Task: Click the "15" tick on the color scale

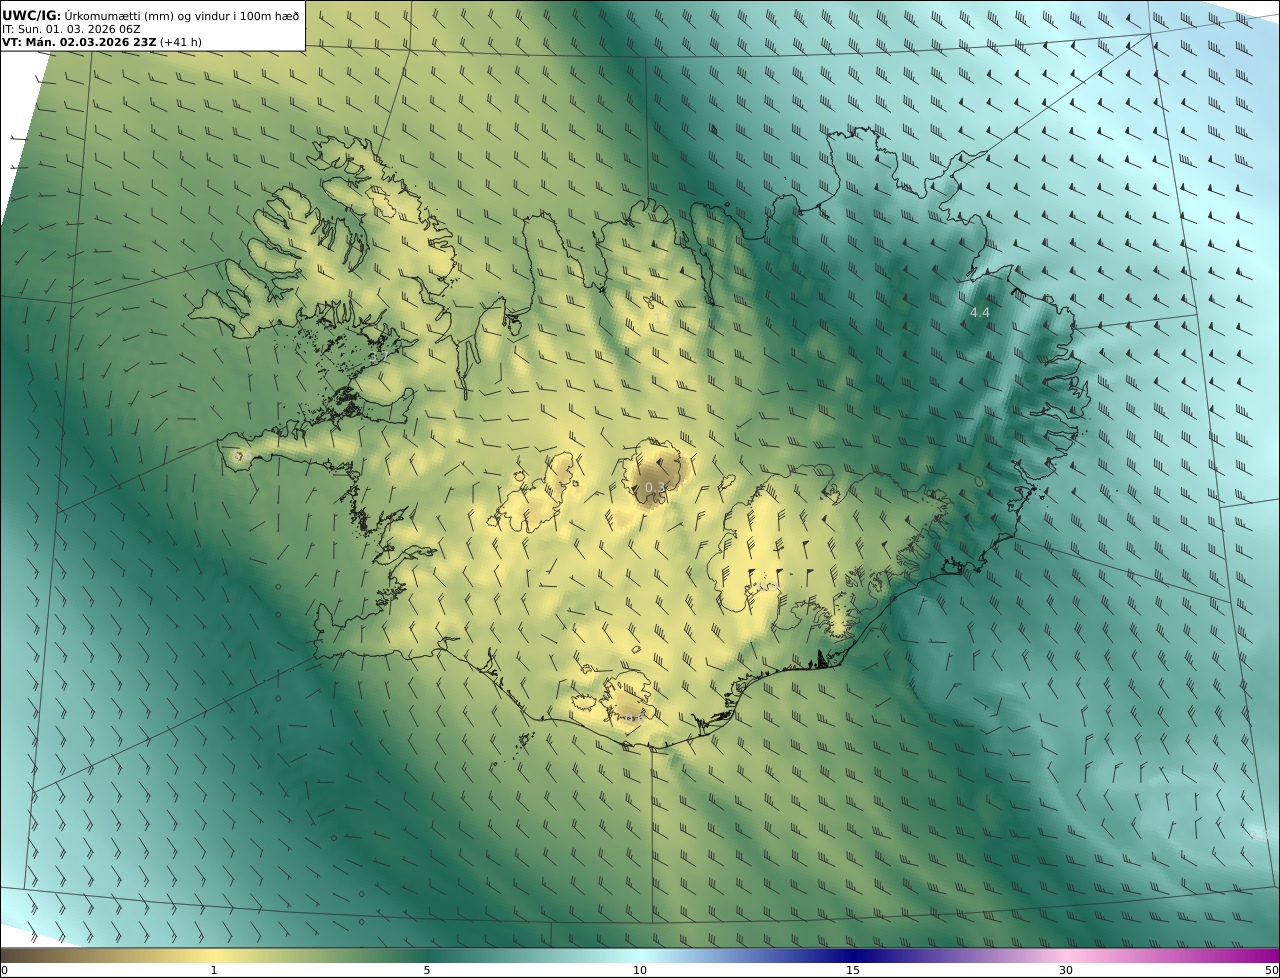Action: pos(853,970)
